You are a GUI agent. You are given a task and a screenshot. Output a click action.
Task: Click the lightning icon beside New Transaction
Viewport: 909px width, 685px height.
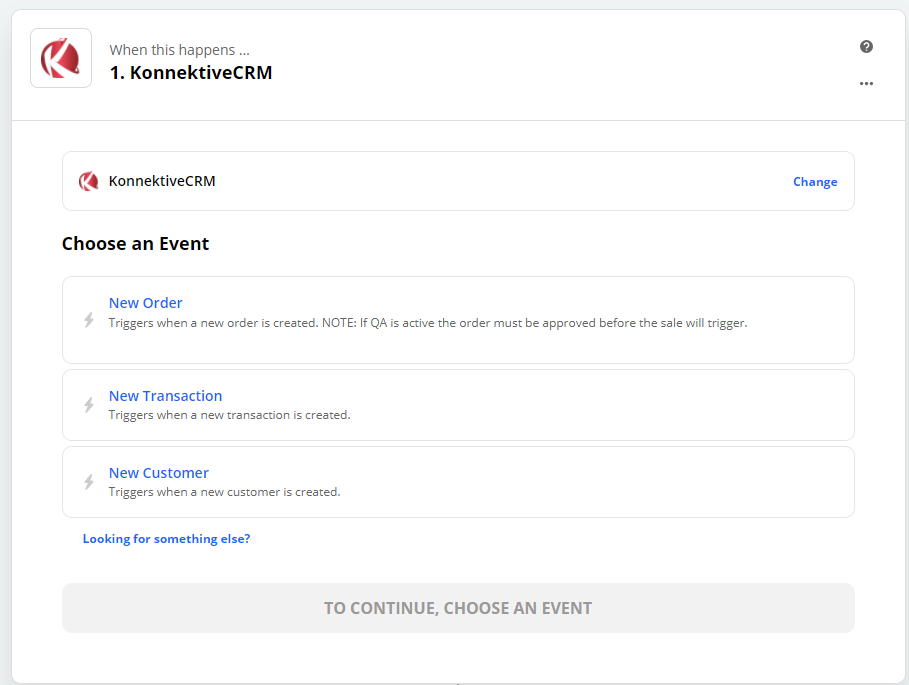(89, 405)
